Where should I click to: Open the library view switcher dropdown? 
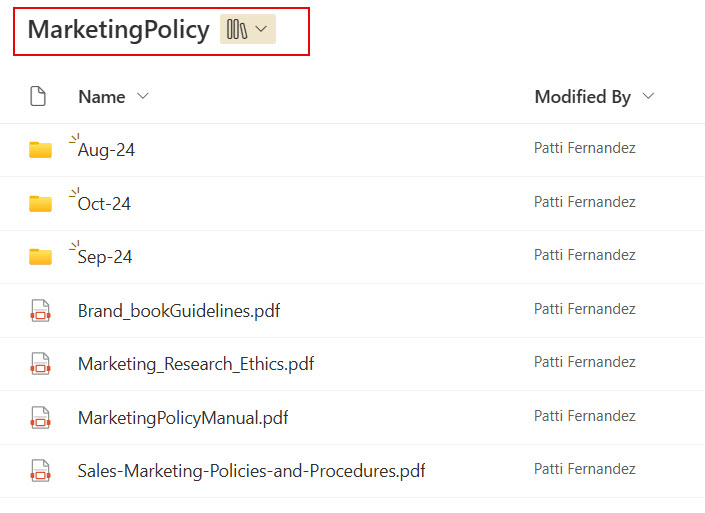(248, 30)
